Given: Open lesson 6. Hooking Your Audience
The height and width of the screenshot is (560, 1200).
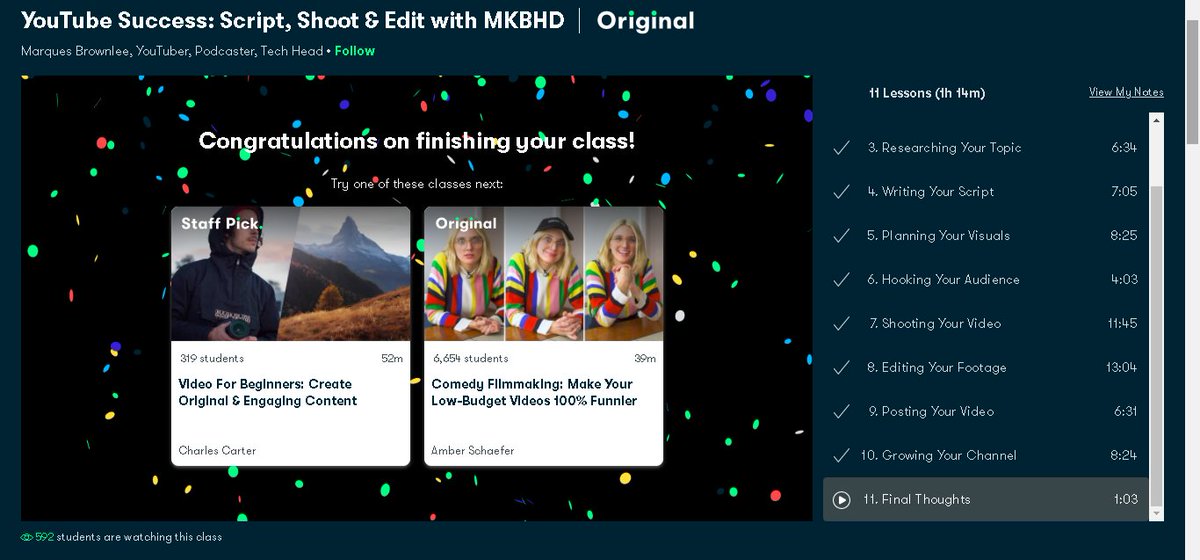Looking at the screenshot, I should click(986, 280).
